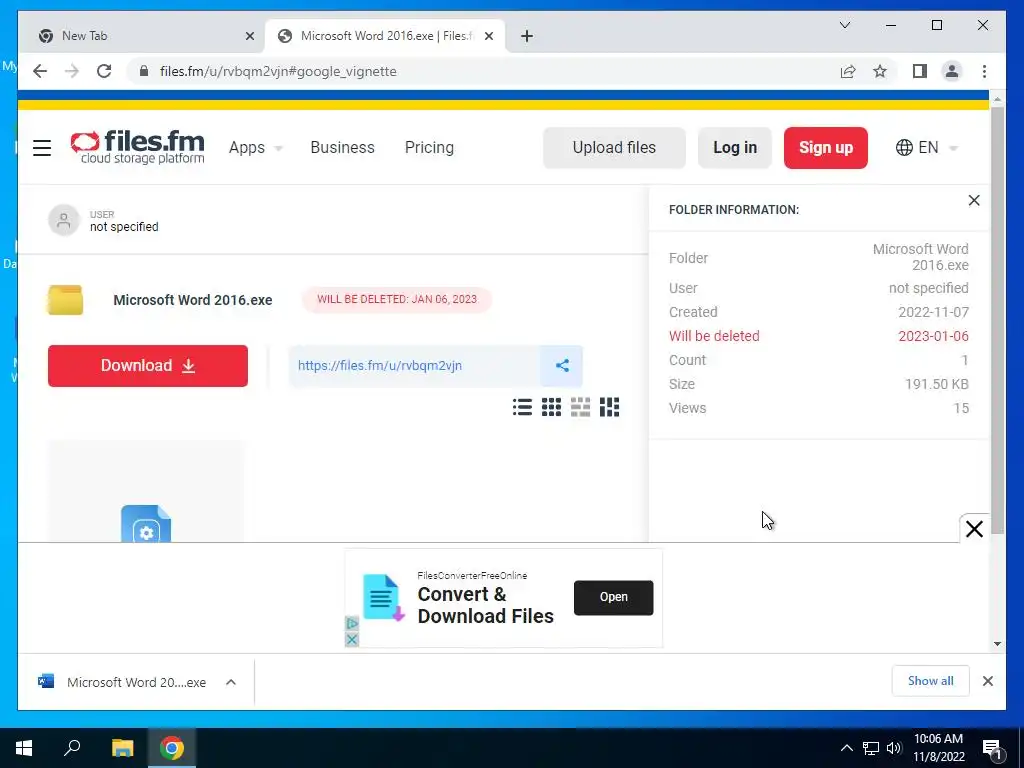Click the Log in button
The image size is (1024, 768).
[735, 148]
